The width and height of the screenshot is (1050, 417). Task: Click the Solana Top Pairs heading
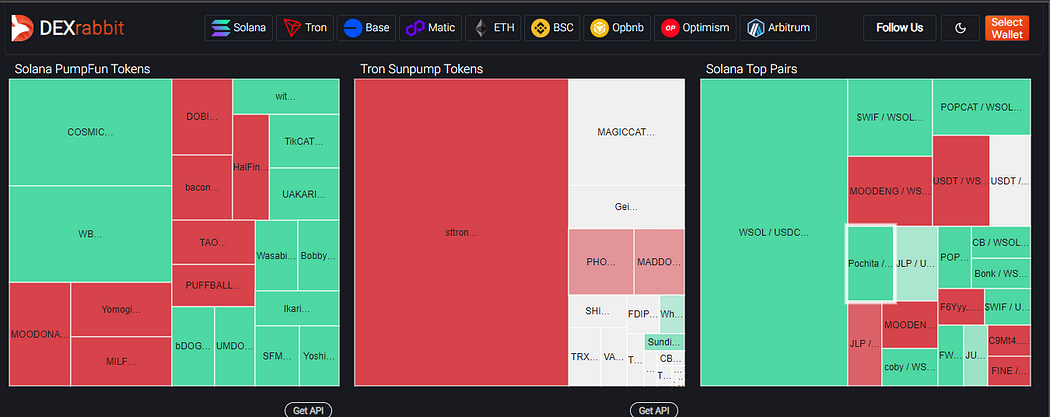point(751,69)
